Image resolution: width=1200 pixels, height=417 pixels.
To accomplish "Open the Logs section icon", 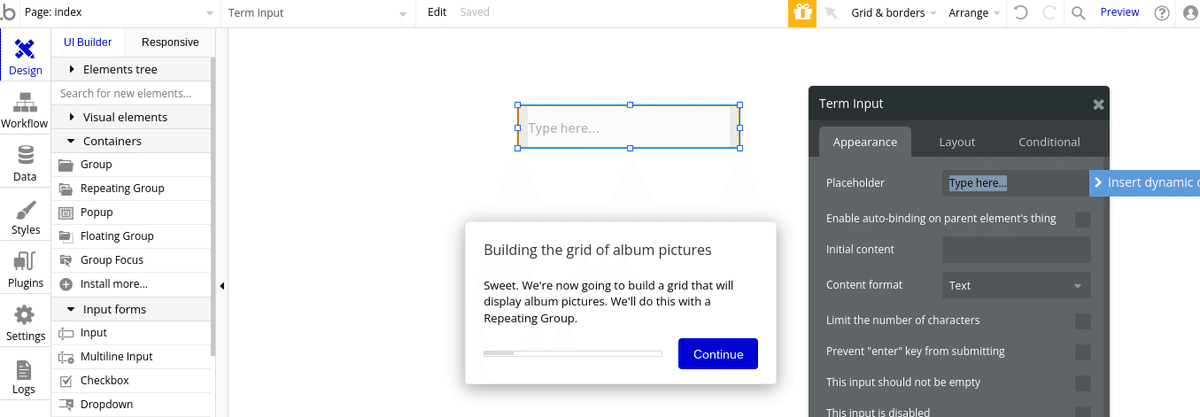I will (25, 369).
